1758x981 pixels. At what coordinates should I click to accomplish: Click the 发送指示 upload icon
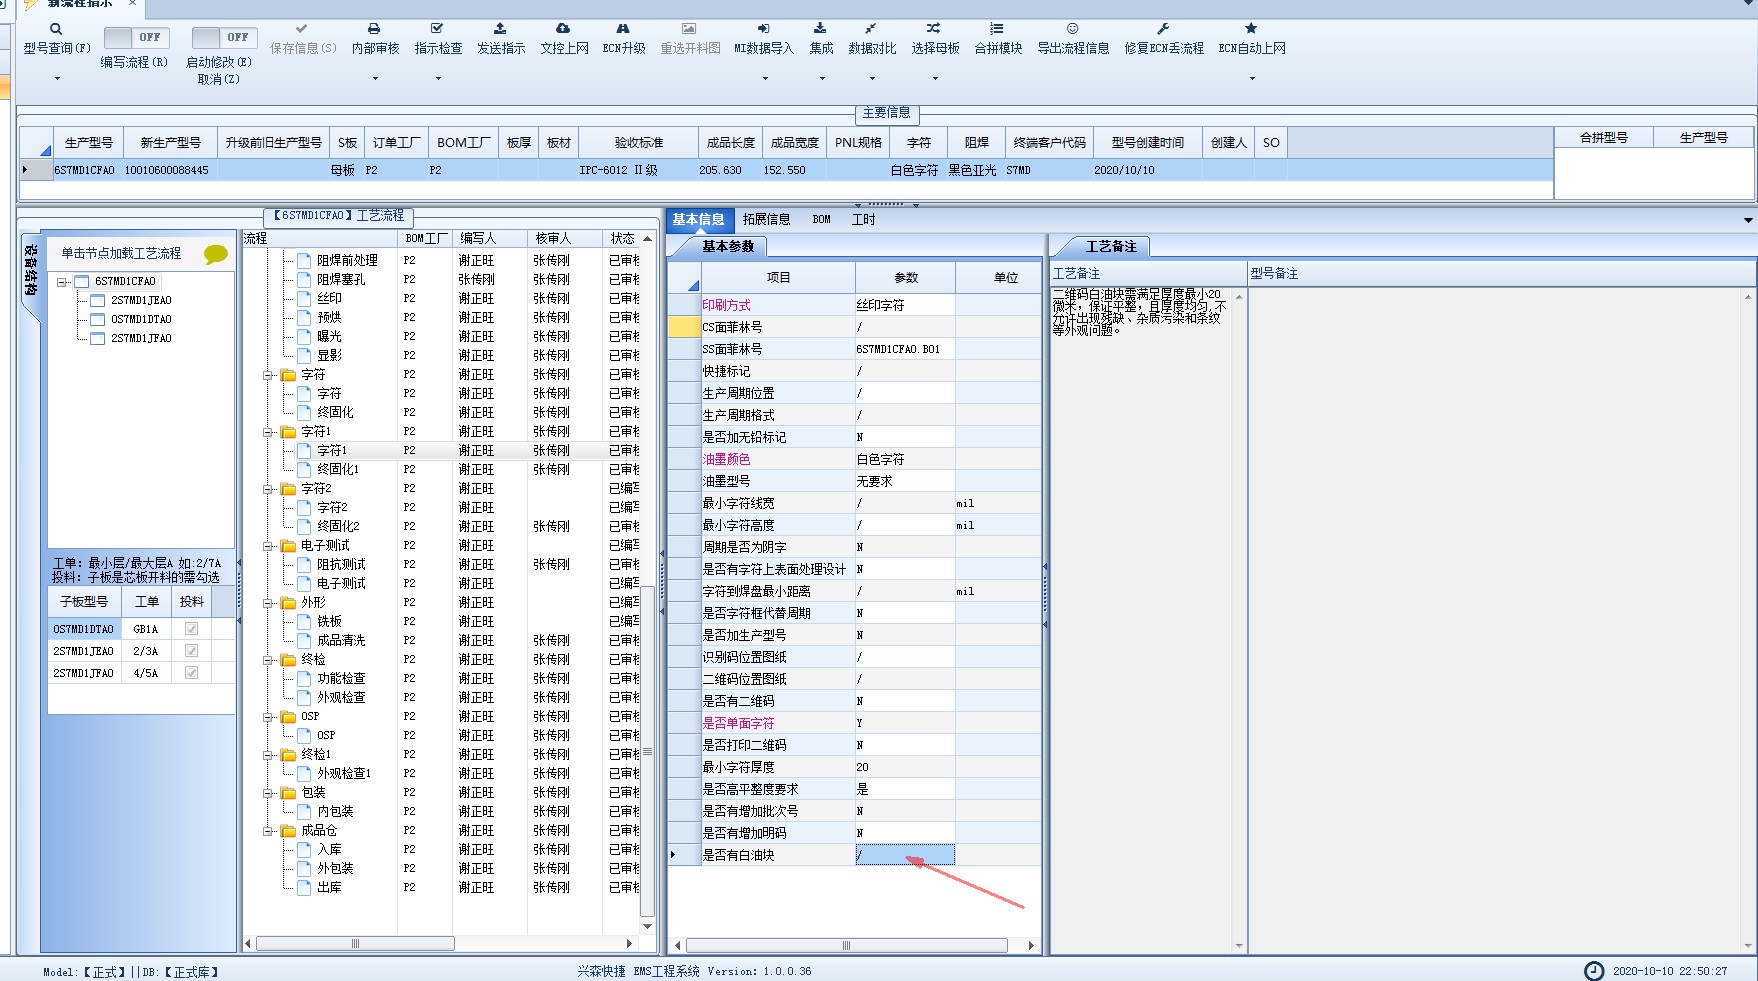(x=500, y=29)
